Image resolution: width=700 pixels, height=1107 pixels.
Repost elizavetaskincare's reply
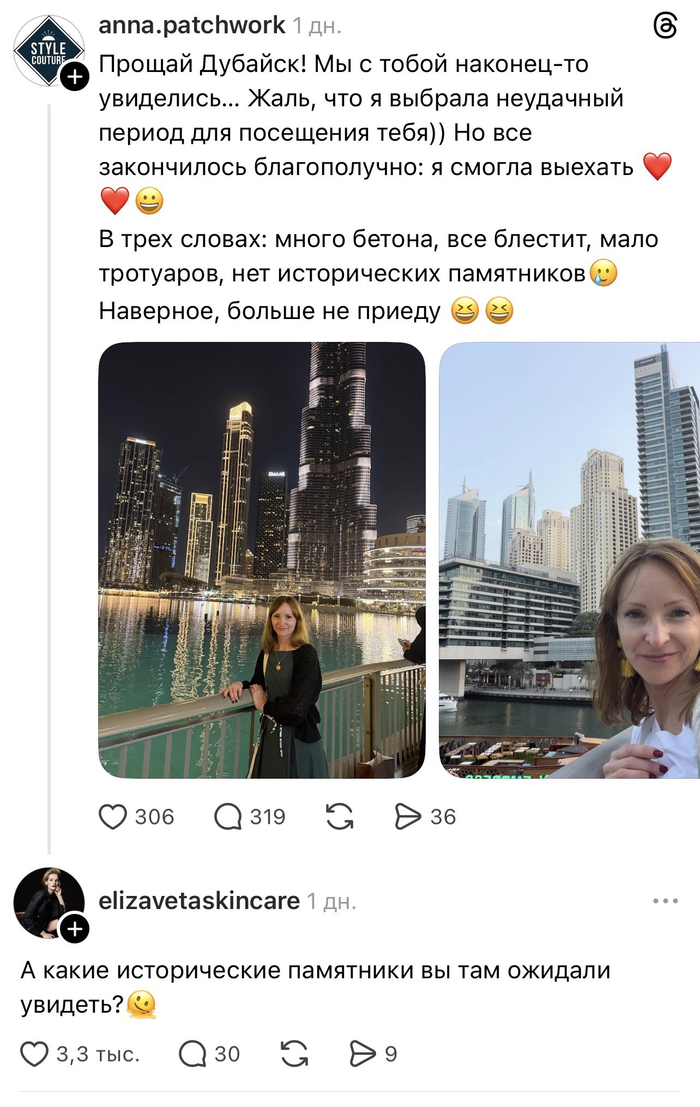[294, 1053]
